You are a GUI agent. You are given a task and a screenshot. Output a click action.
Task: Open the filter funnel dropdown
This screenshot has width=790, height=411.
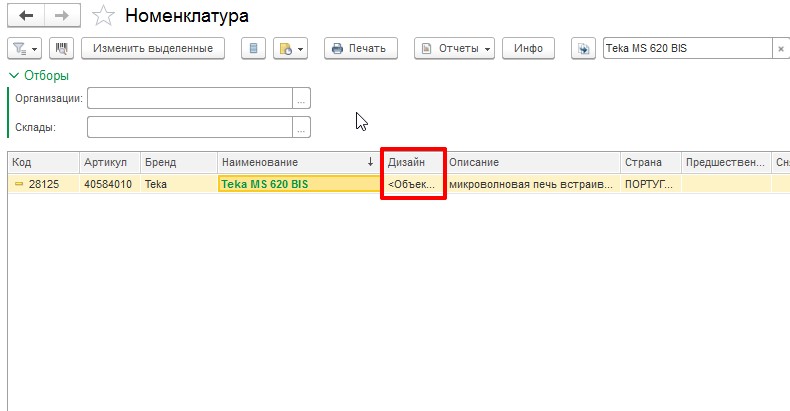[x=24, y=48]
